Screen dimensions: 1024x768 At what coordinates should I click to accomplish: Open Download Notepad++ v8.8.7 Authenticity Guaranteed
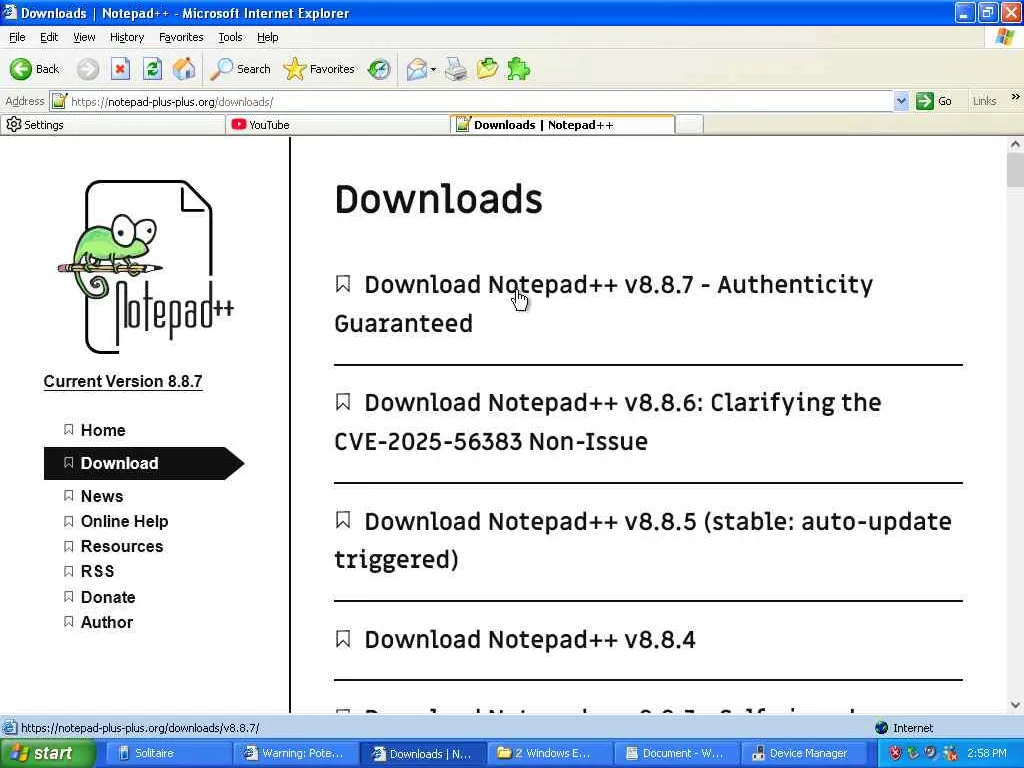(x=603, y=304)
